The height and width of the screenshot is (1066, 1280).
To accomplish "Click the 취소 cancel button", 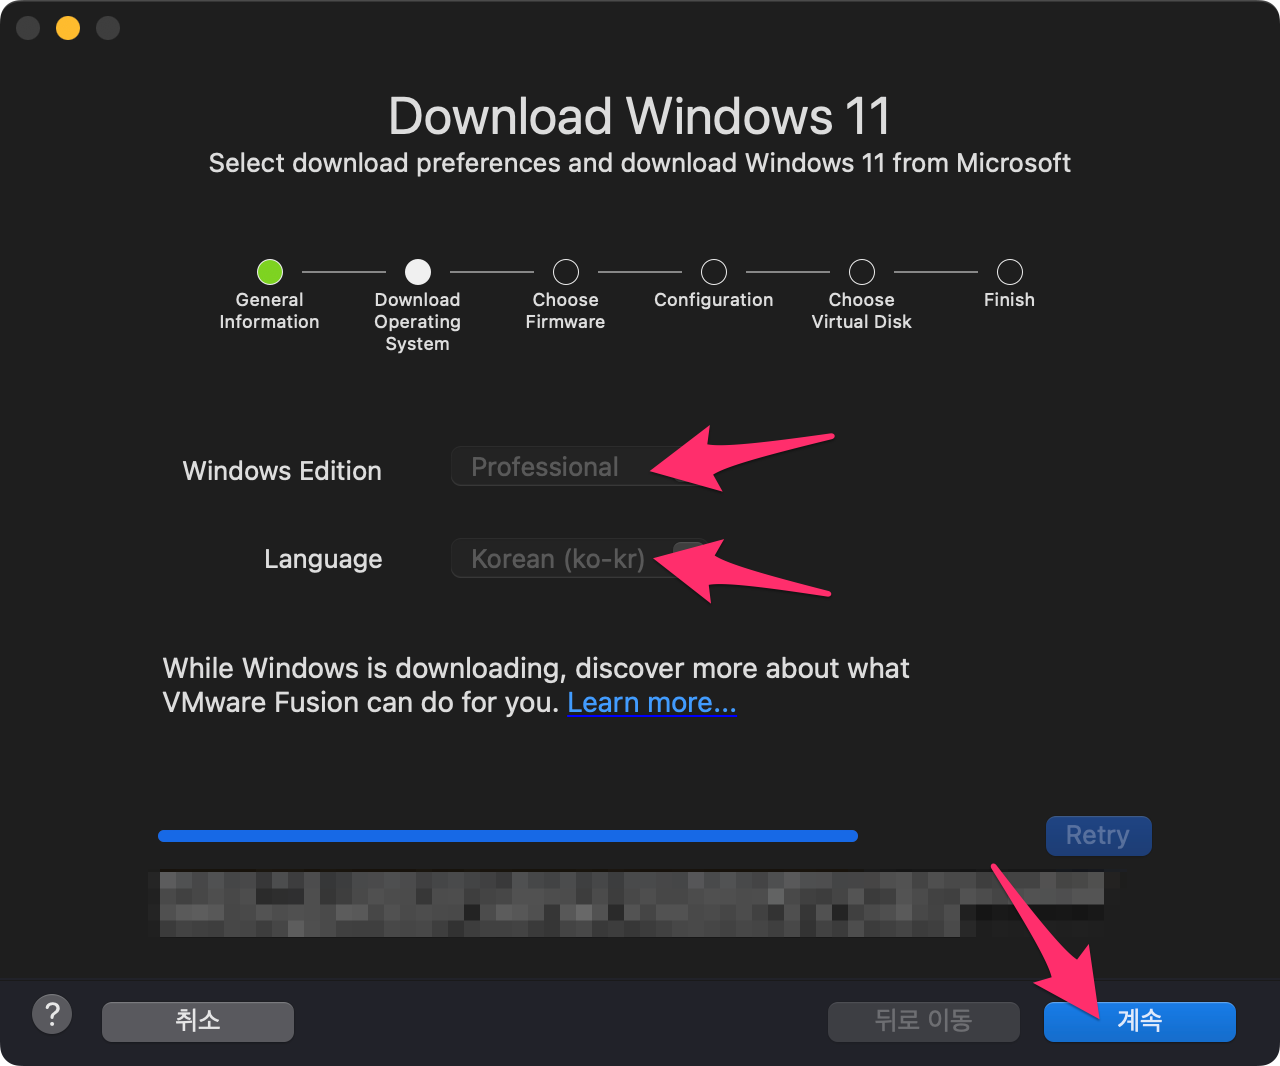I will tap(198, 1021).
